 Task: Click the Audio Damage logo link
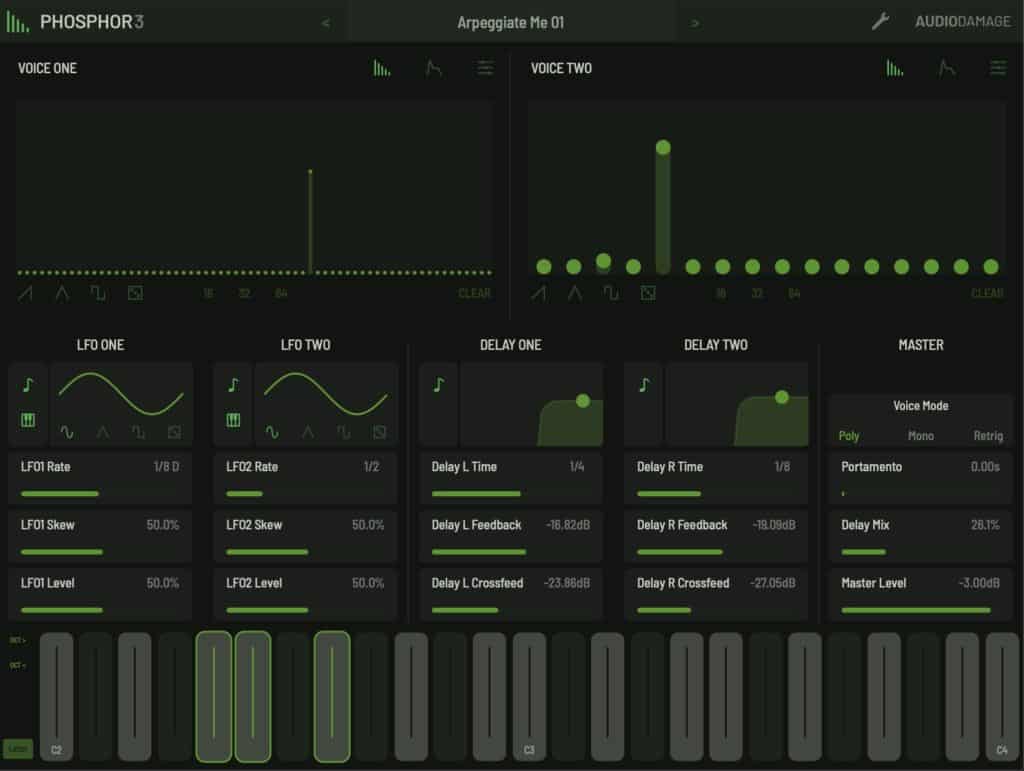pos(963,22)
